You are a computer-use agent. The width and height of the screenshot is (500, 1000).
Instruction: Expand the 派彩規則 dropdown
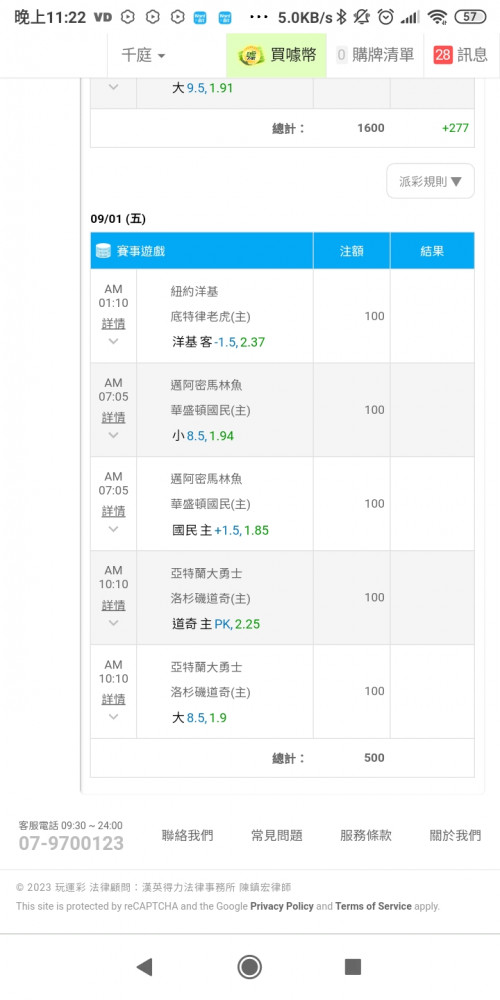430,181
